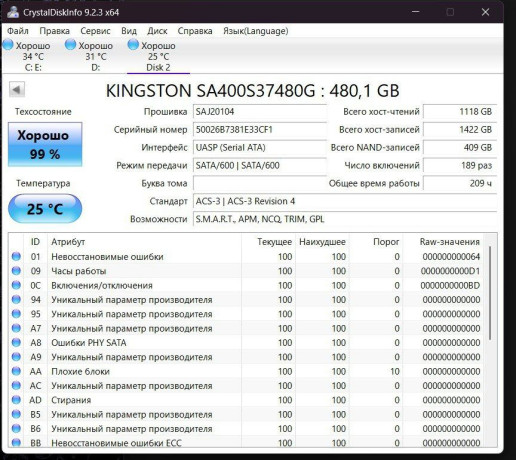Click the total work time 209 ч
Screen dimensions: 516x460
[x=460, y=183]
